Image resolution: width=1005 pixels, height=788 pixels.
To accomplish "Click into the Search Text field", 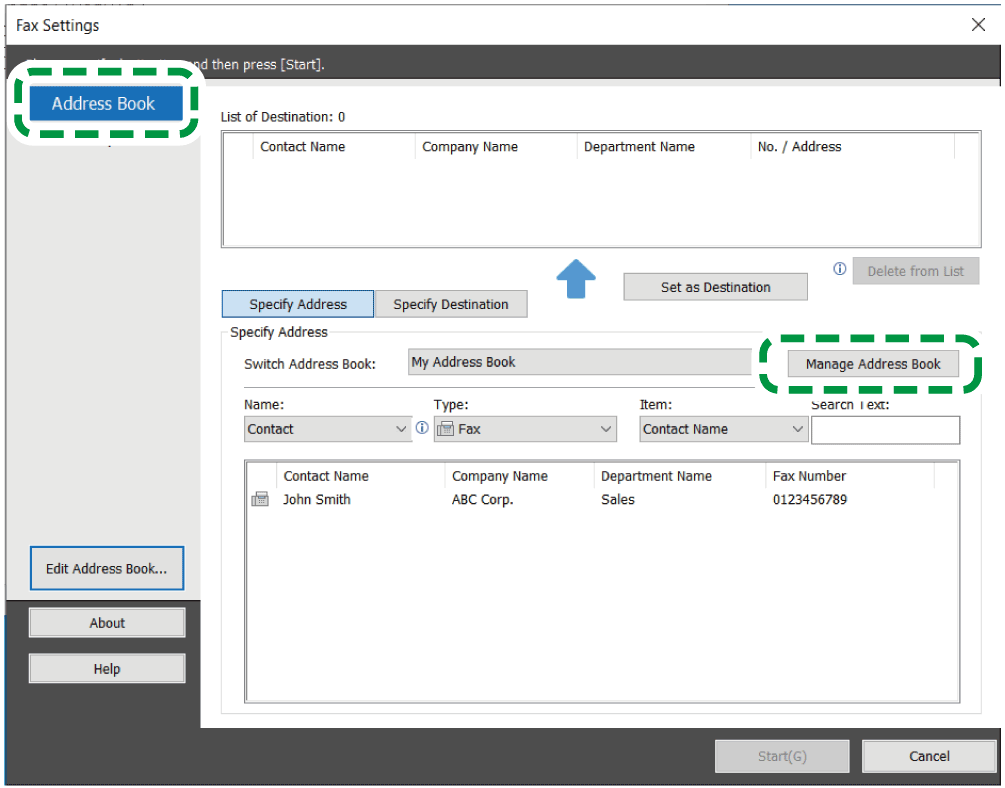I will 885,430.
